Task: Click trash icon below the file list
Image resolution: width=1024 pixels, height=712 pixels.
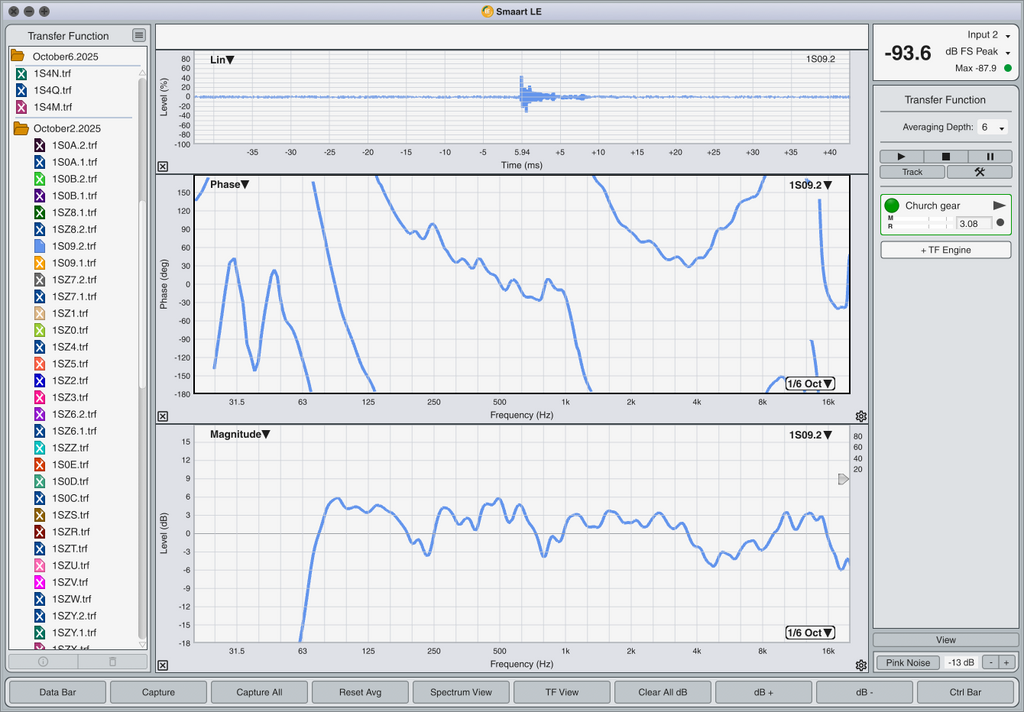Action: click(112, 661)
